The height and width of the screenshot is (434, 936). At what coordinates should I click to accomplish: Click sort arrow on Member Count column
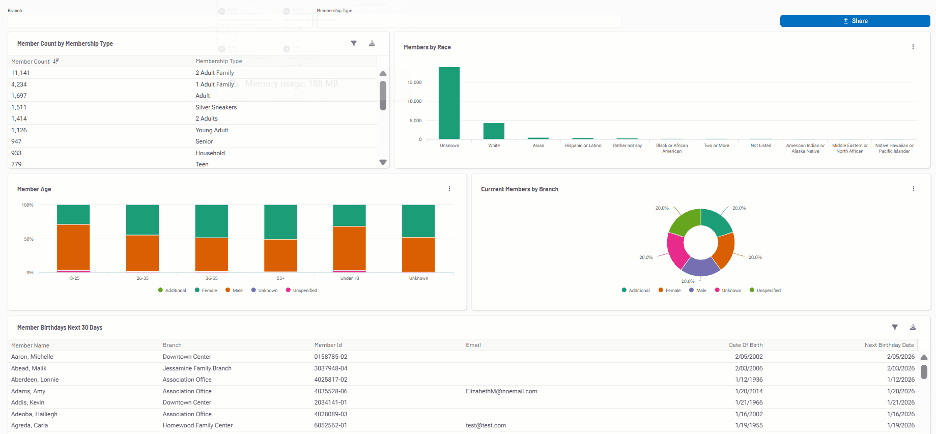coord(56,61)
